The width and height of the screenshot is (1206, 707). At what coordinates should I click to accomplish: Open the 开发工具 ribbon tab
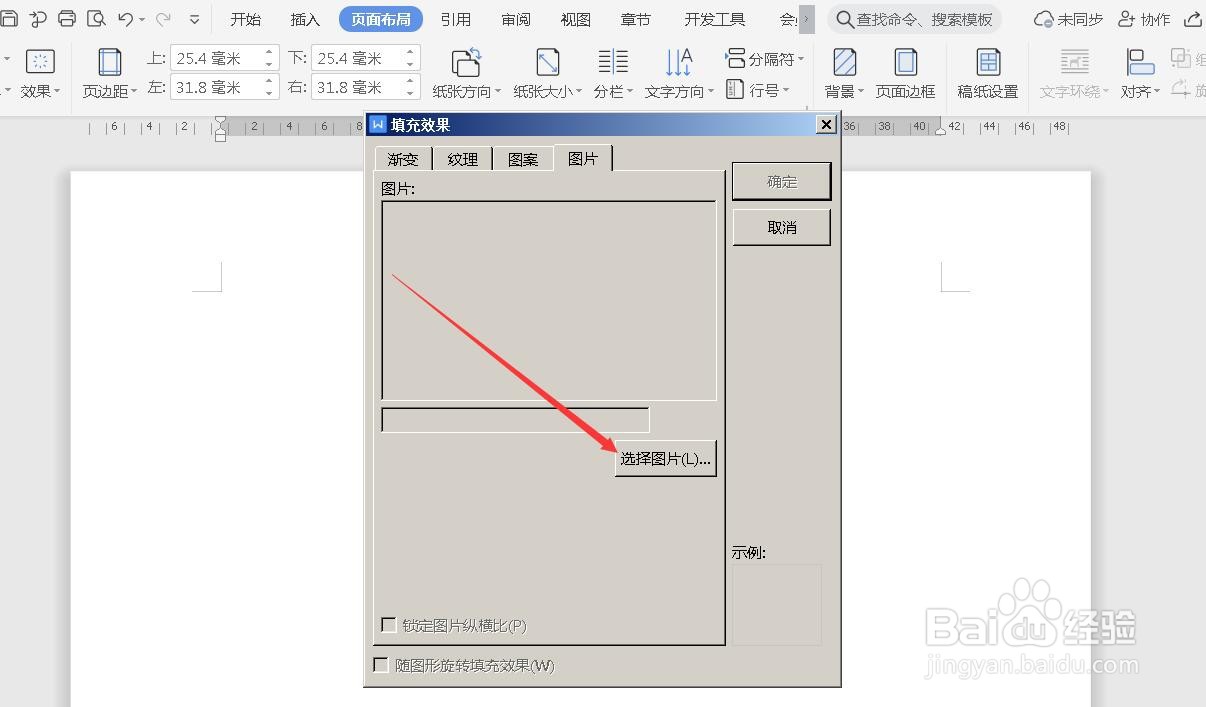[715, 19]
